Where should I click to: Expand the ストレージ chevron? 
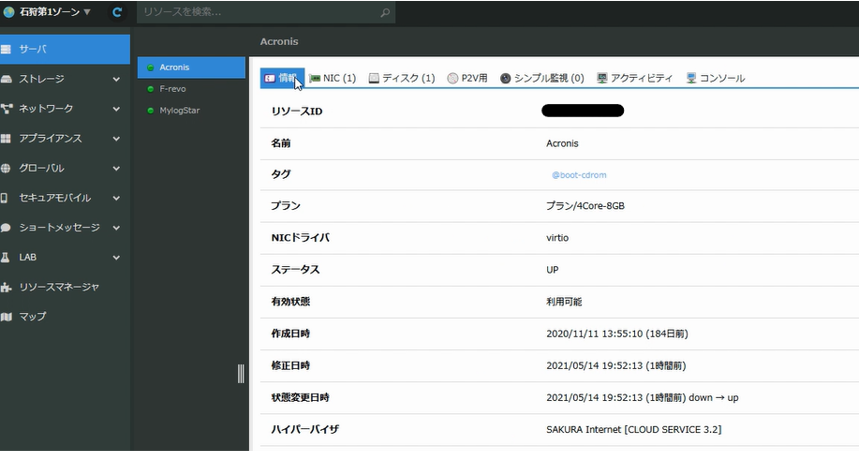tap(116, 79)
